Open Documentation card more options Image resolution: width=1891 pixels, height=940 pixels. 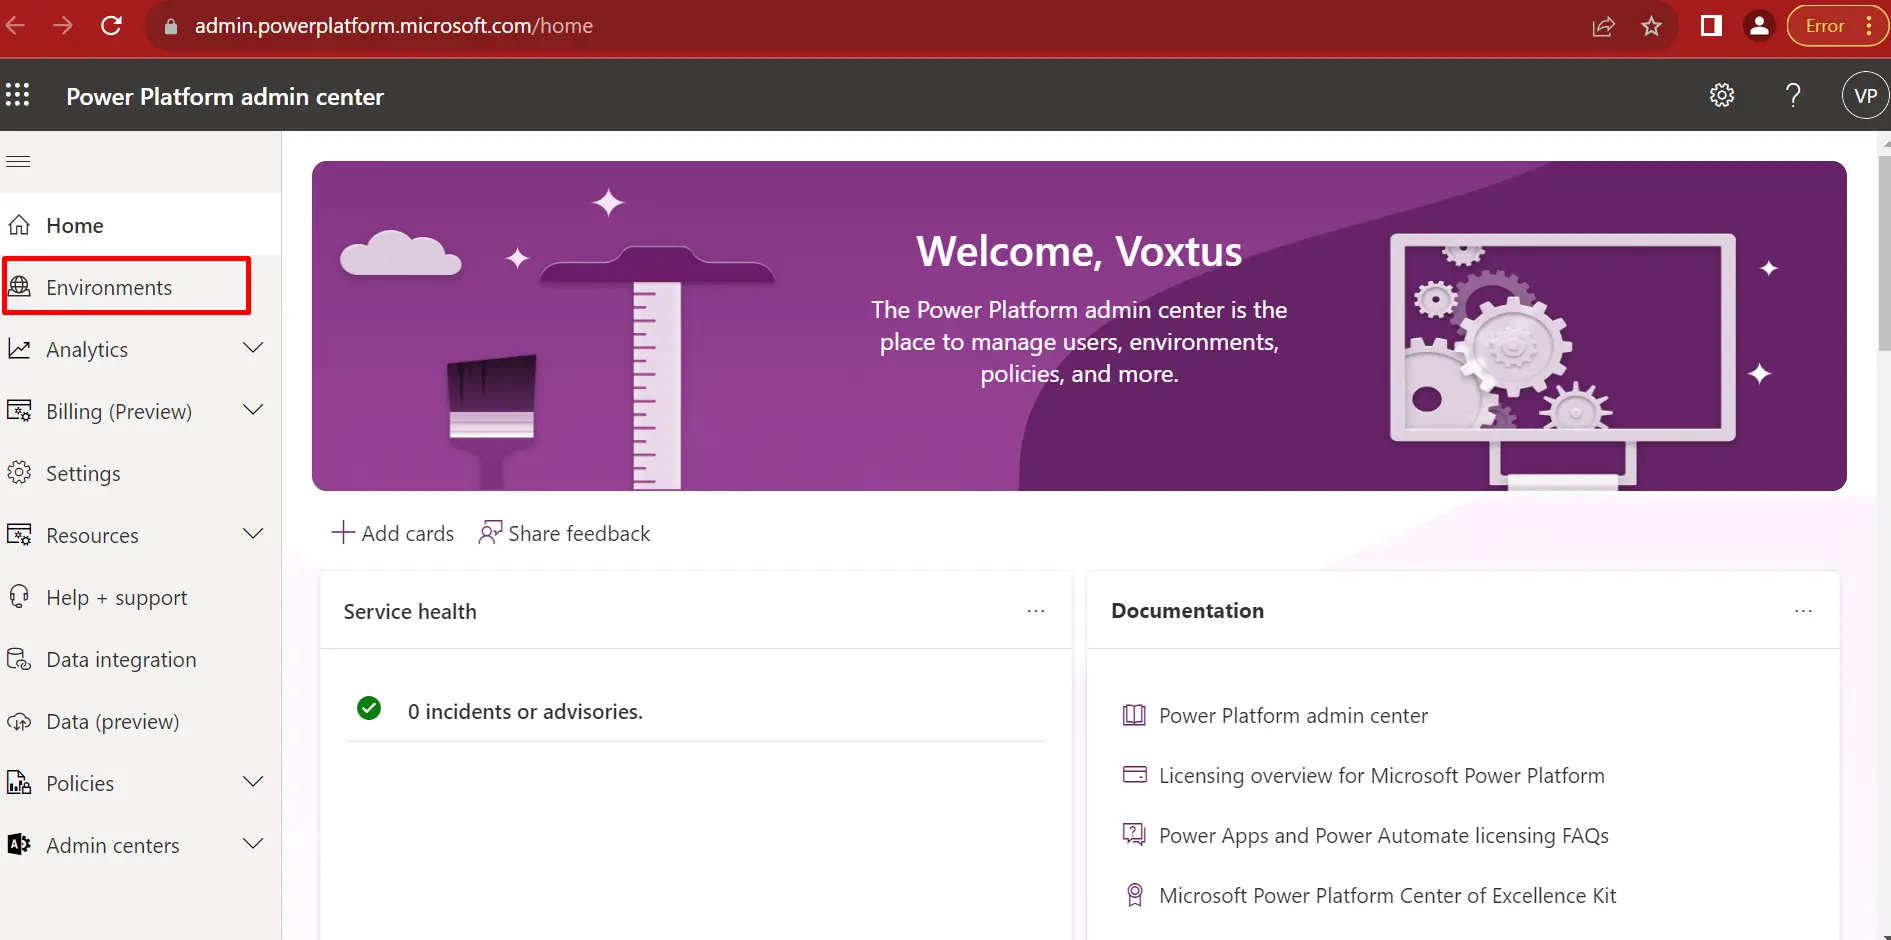(x=1803, y=611)
